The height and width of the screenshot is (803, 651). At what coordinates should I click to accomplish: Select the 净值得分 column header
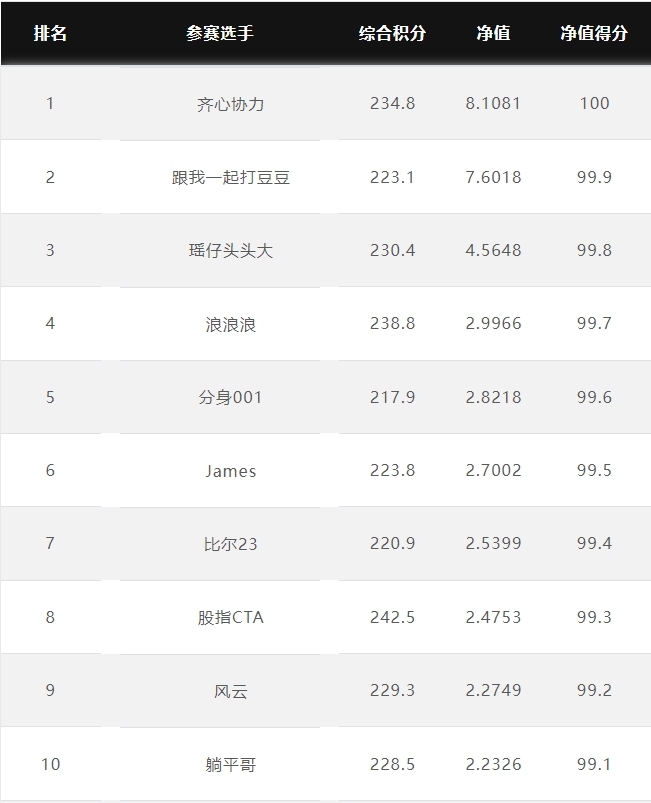(x=594, y=33)
